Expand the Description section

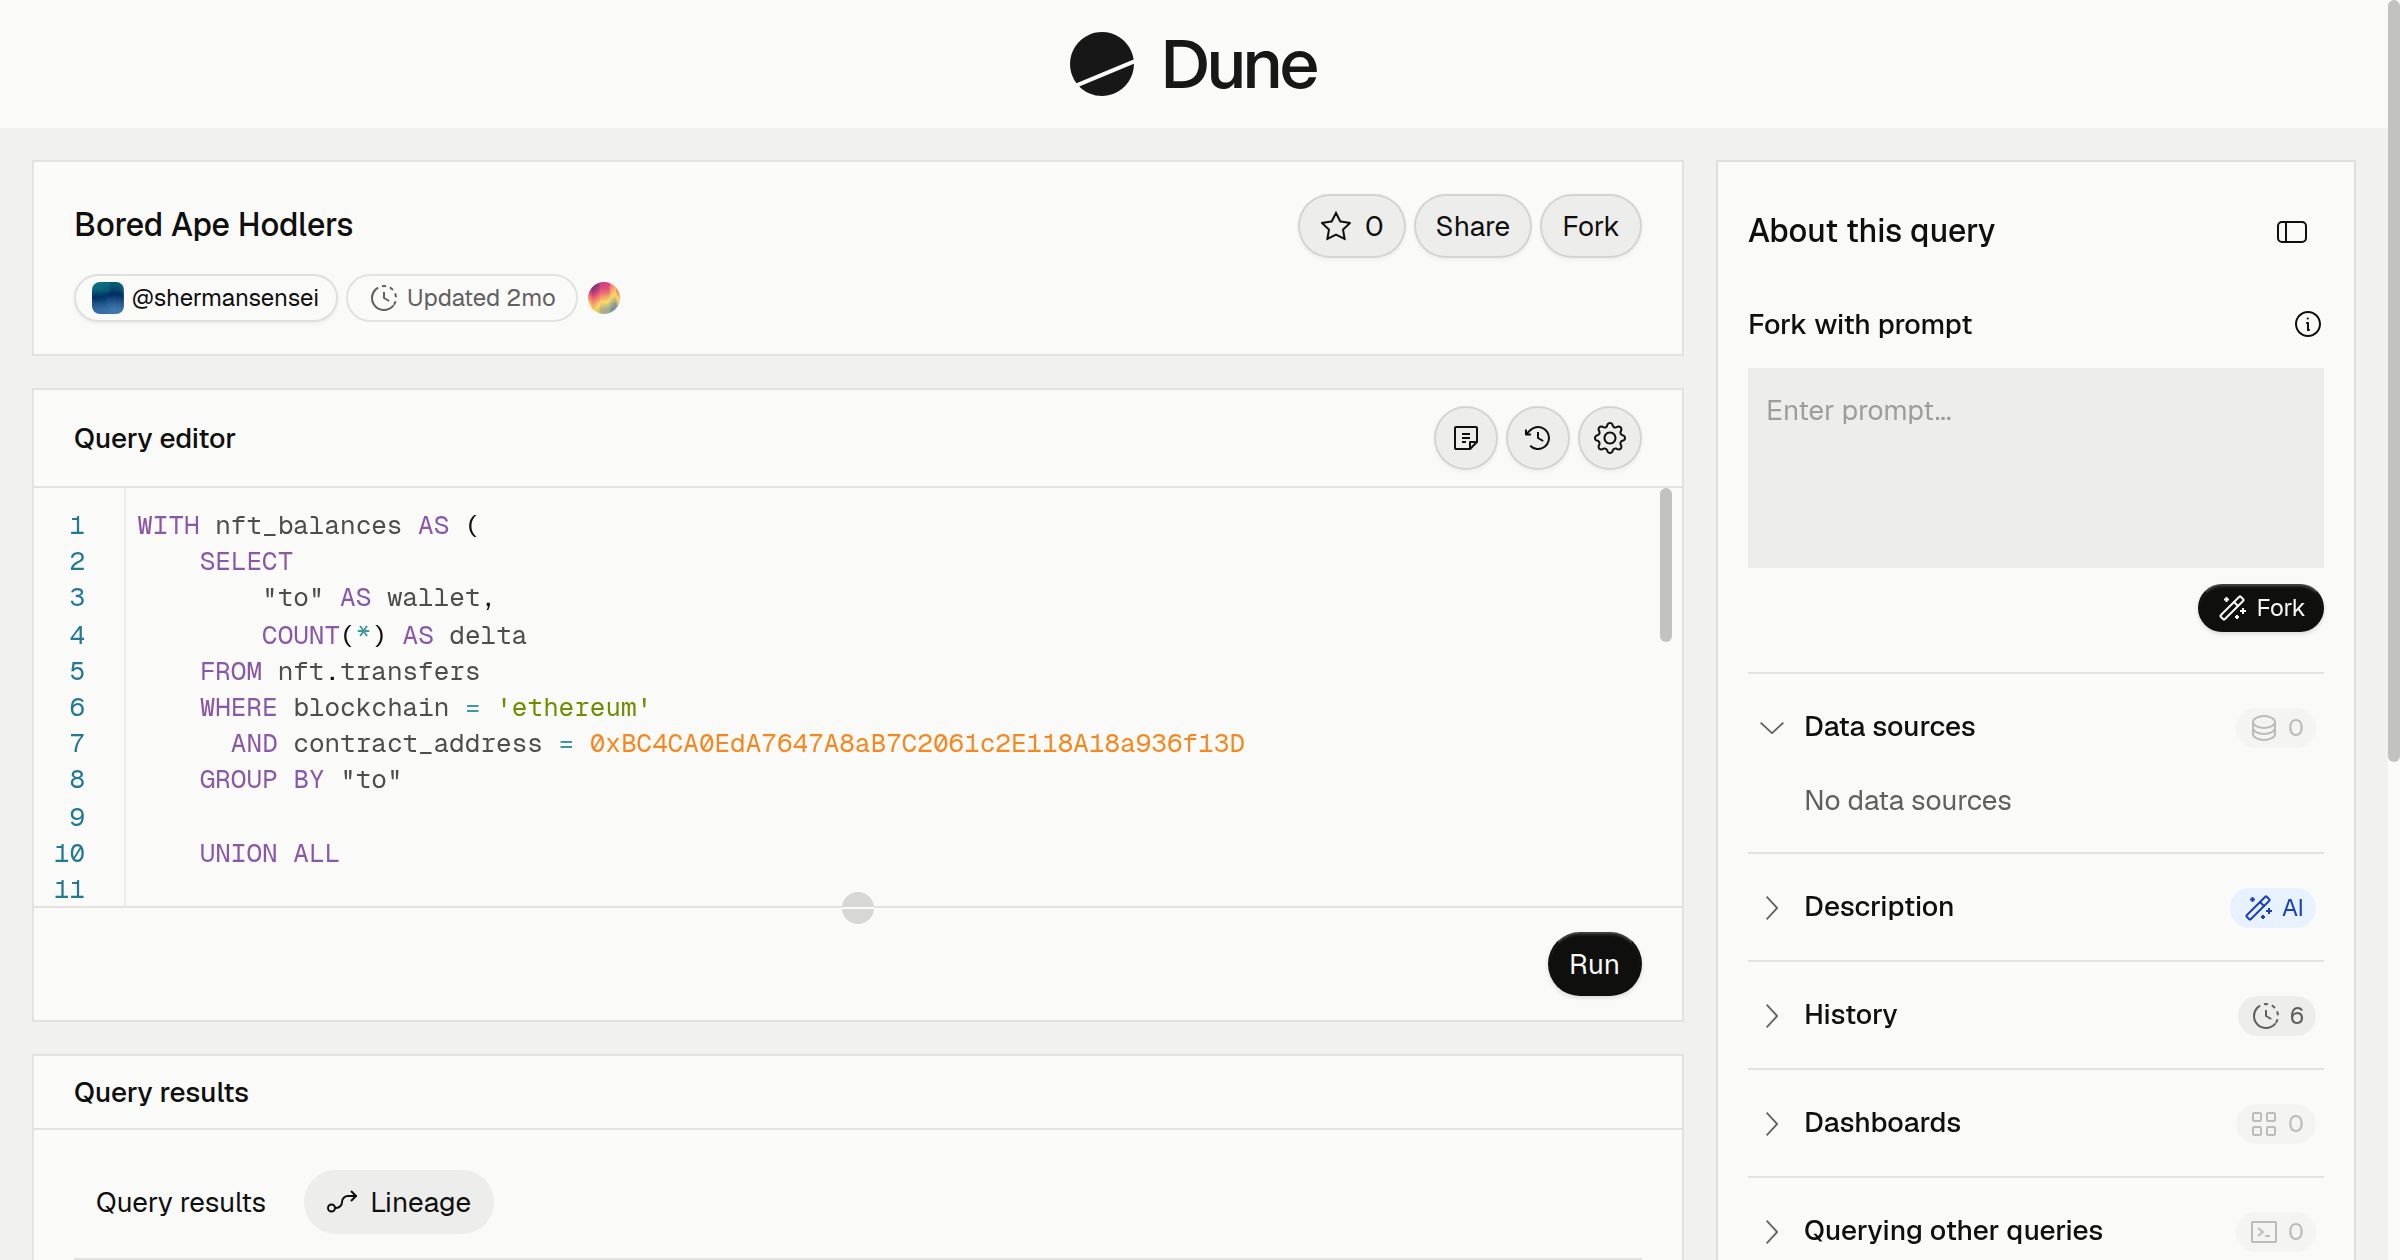[x=1771, y=907]
